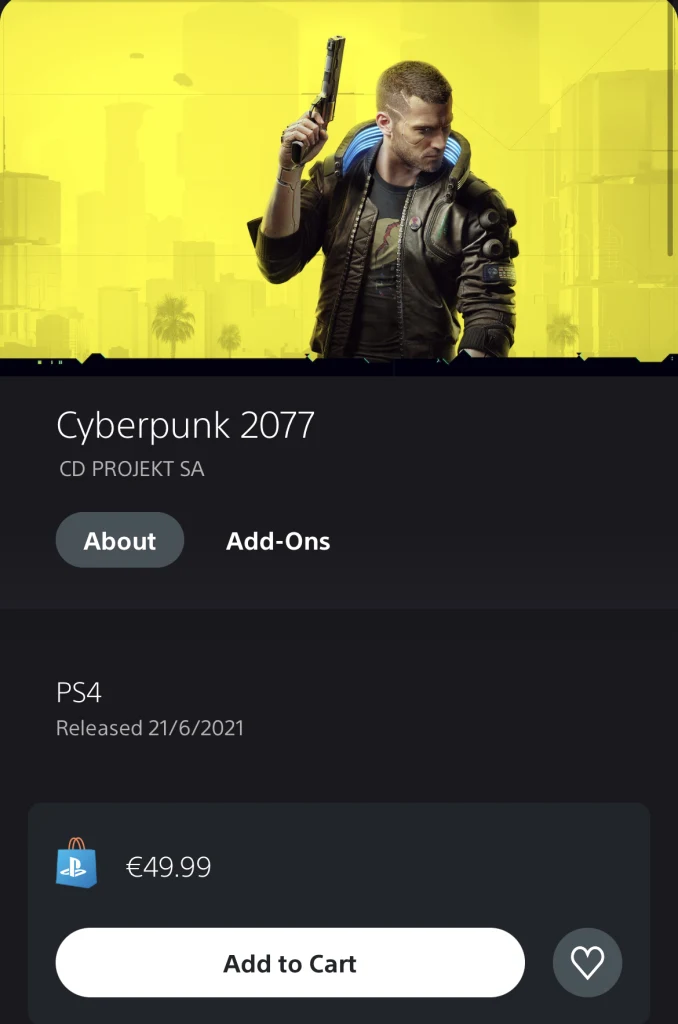Click the thin scrollbar on the right edge

tap(670, 131)
